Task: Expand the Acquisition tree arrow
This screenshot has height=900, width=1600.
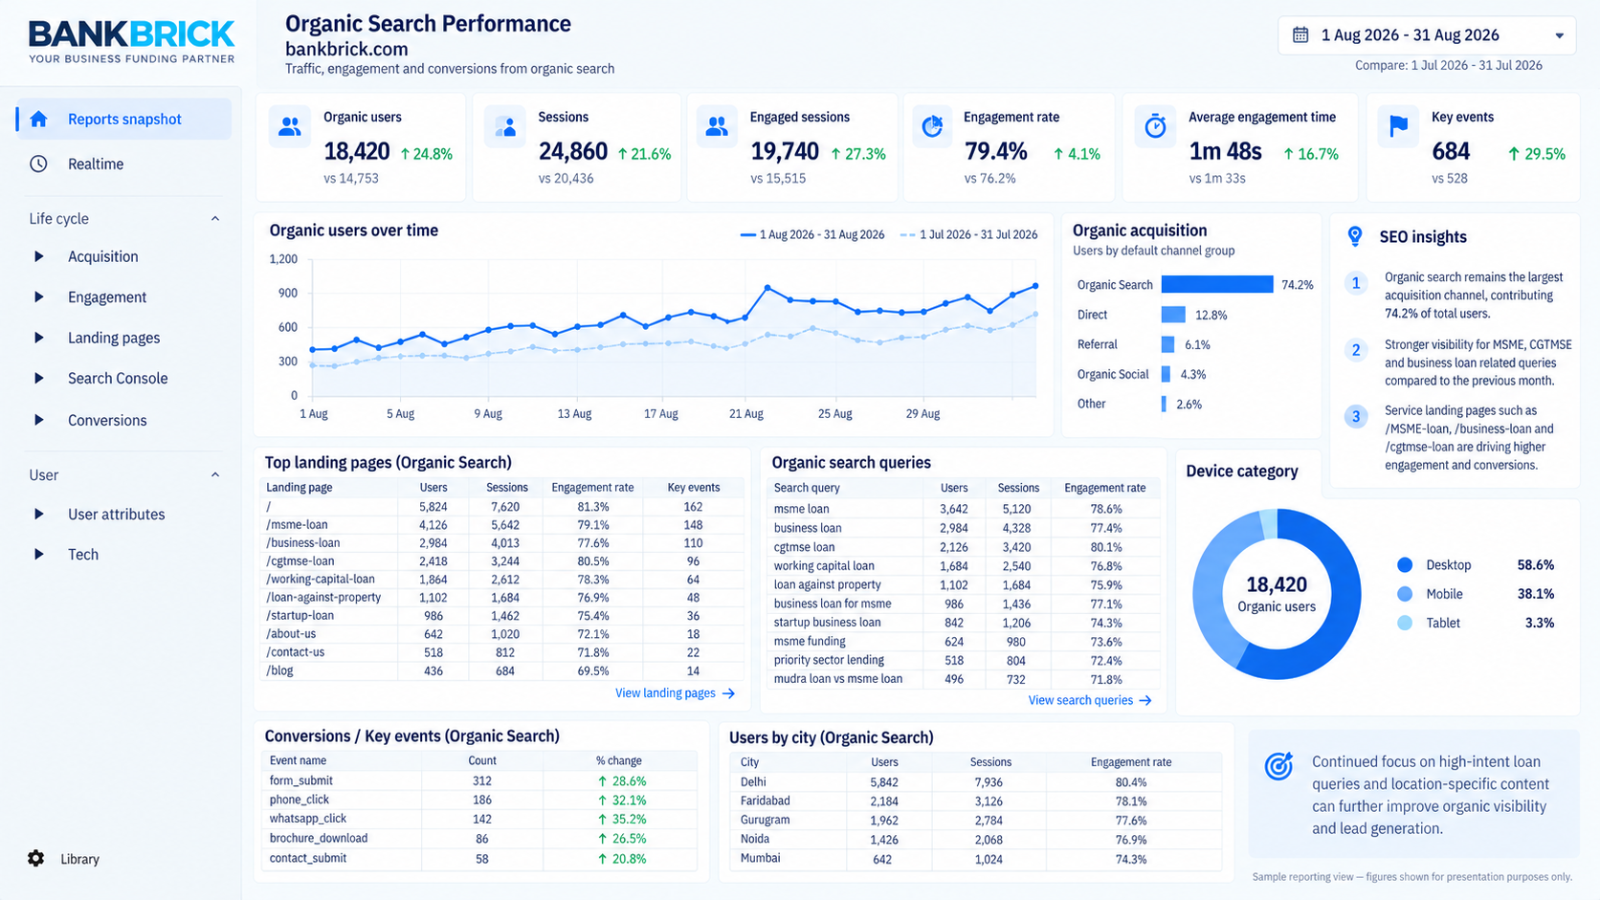Action: (x=39, y=257)
